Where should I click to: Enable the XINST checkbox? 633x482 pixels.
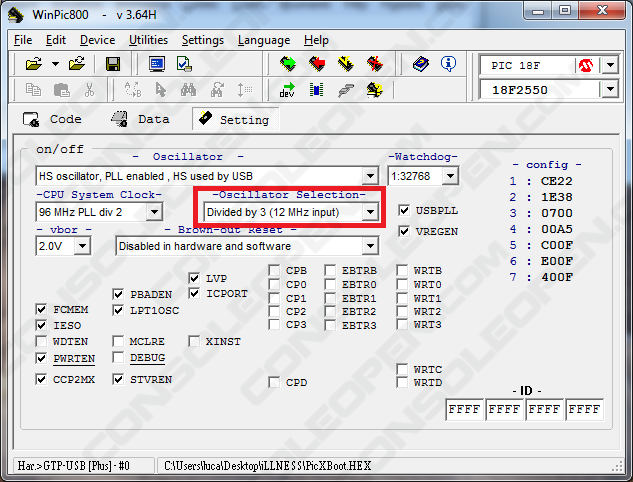[x=194, y=342]
